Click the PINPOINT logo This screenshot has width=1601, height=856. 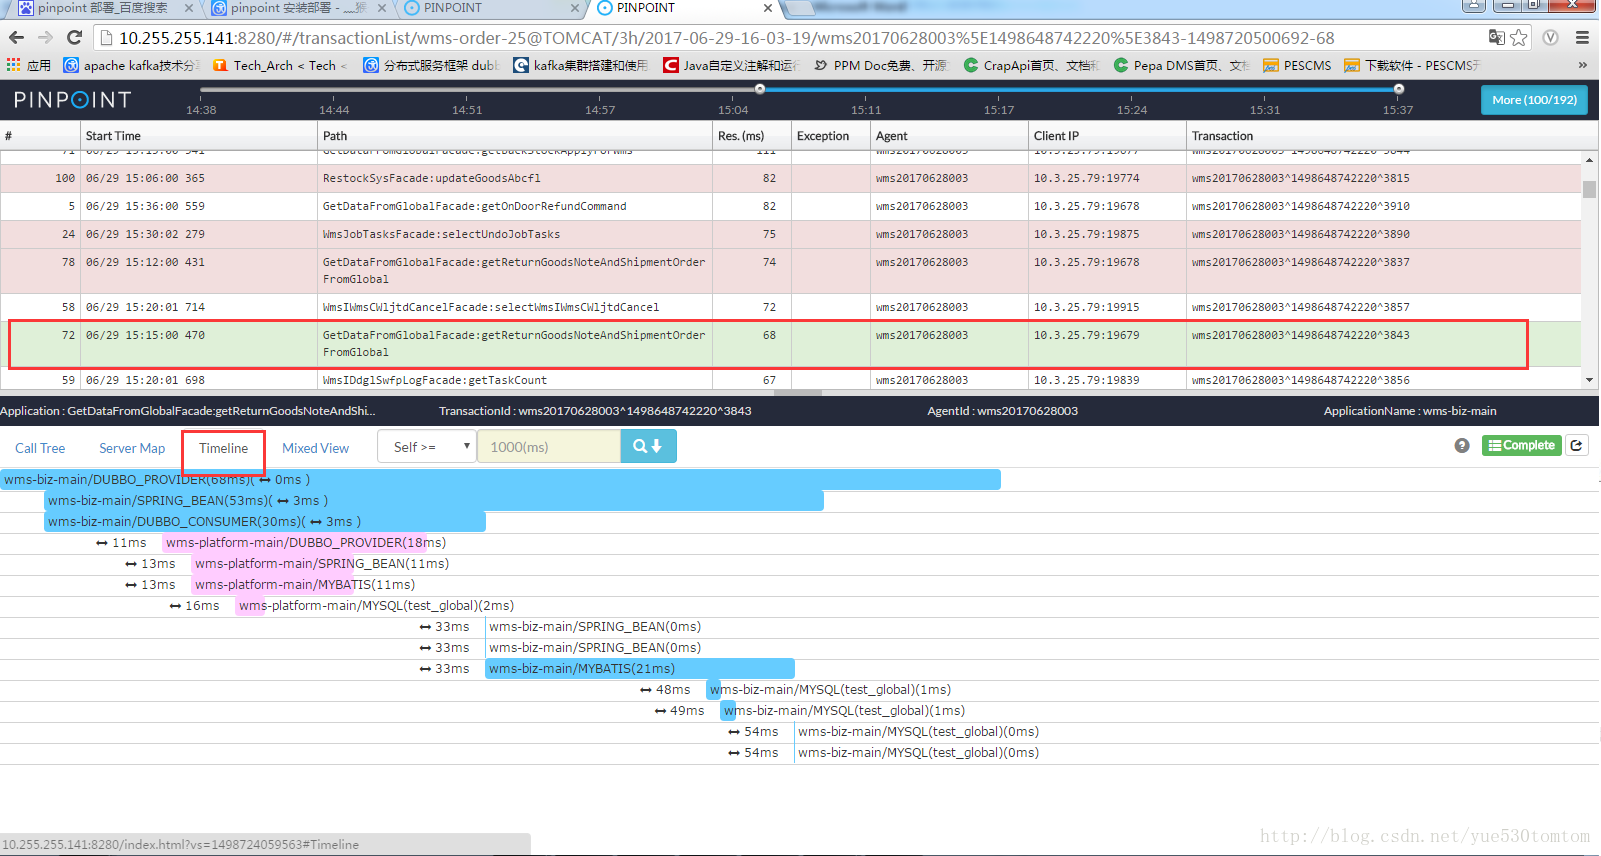click(x=72, y=100)
